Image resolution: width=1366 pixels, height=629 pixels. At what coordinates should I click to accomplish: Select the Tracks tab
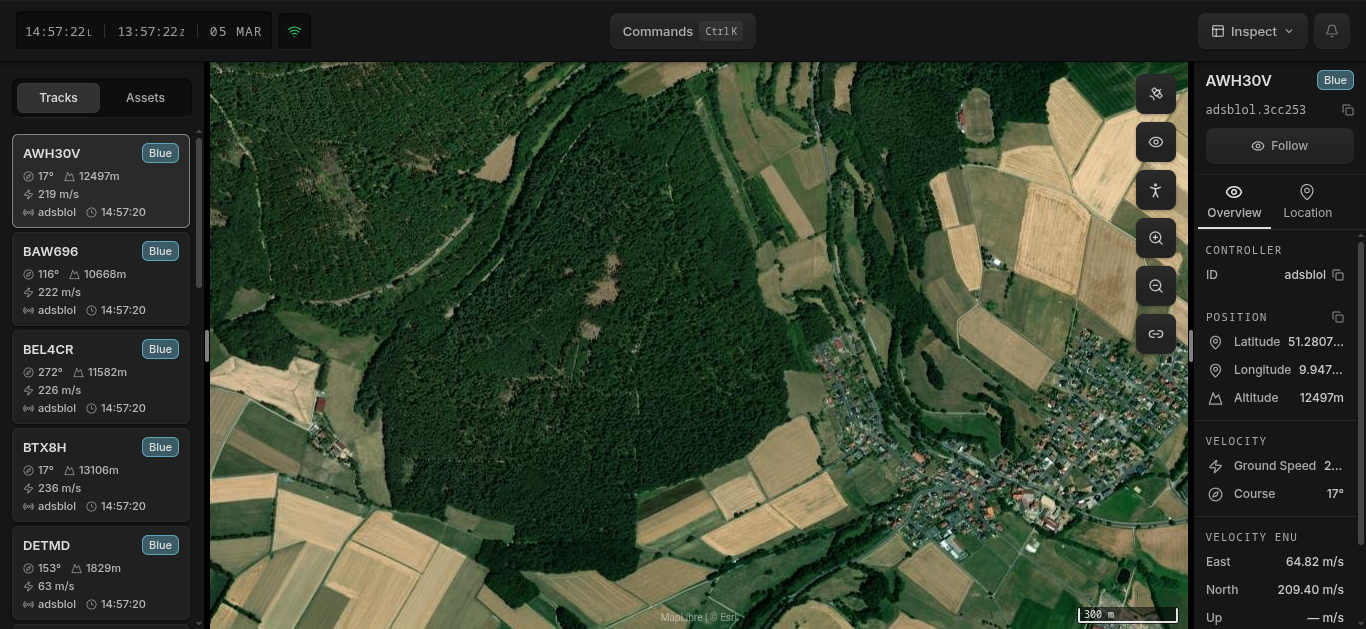pos(58,98)
